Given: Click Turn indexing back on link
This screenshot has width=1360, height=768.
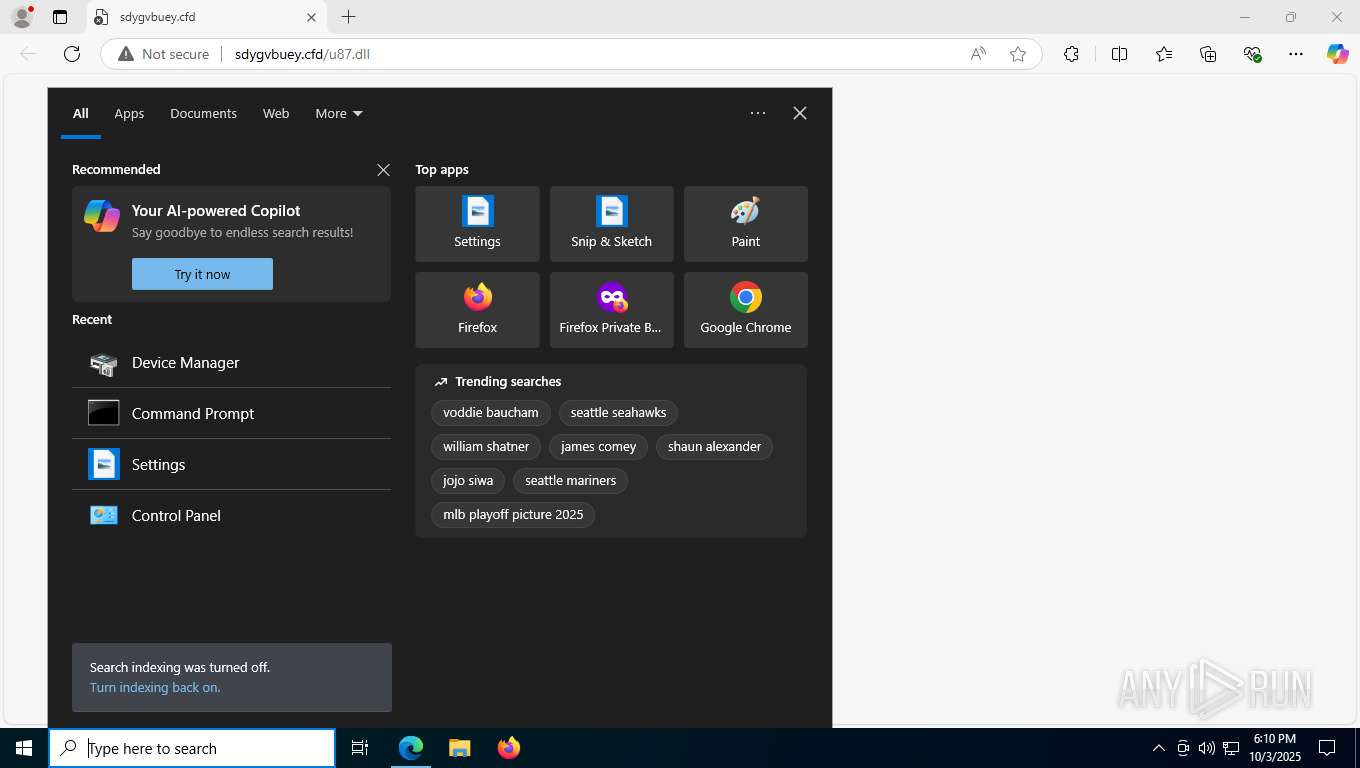Looking at the screenshot, I should 155,688.
